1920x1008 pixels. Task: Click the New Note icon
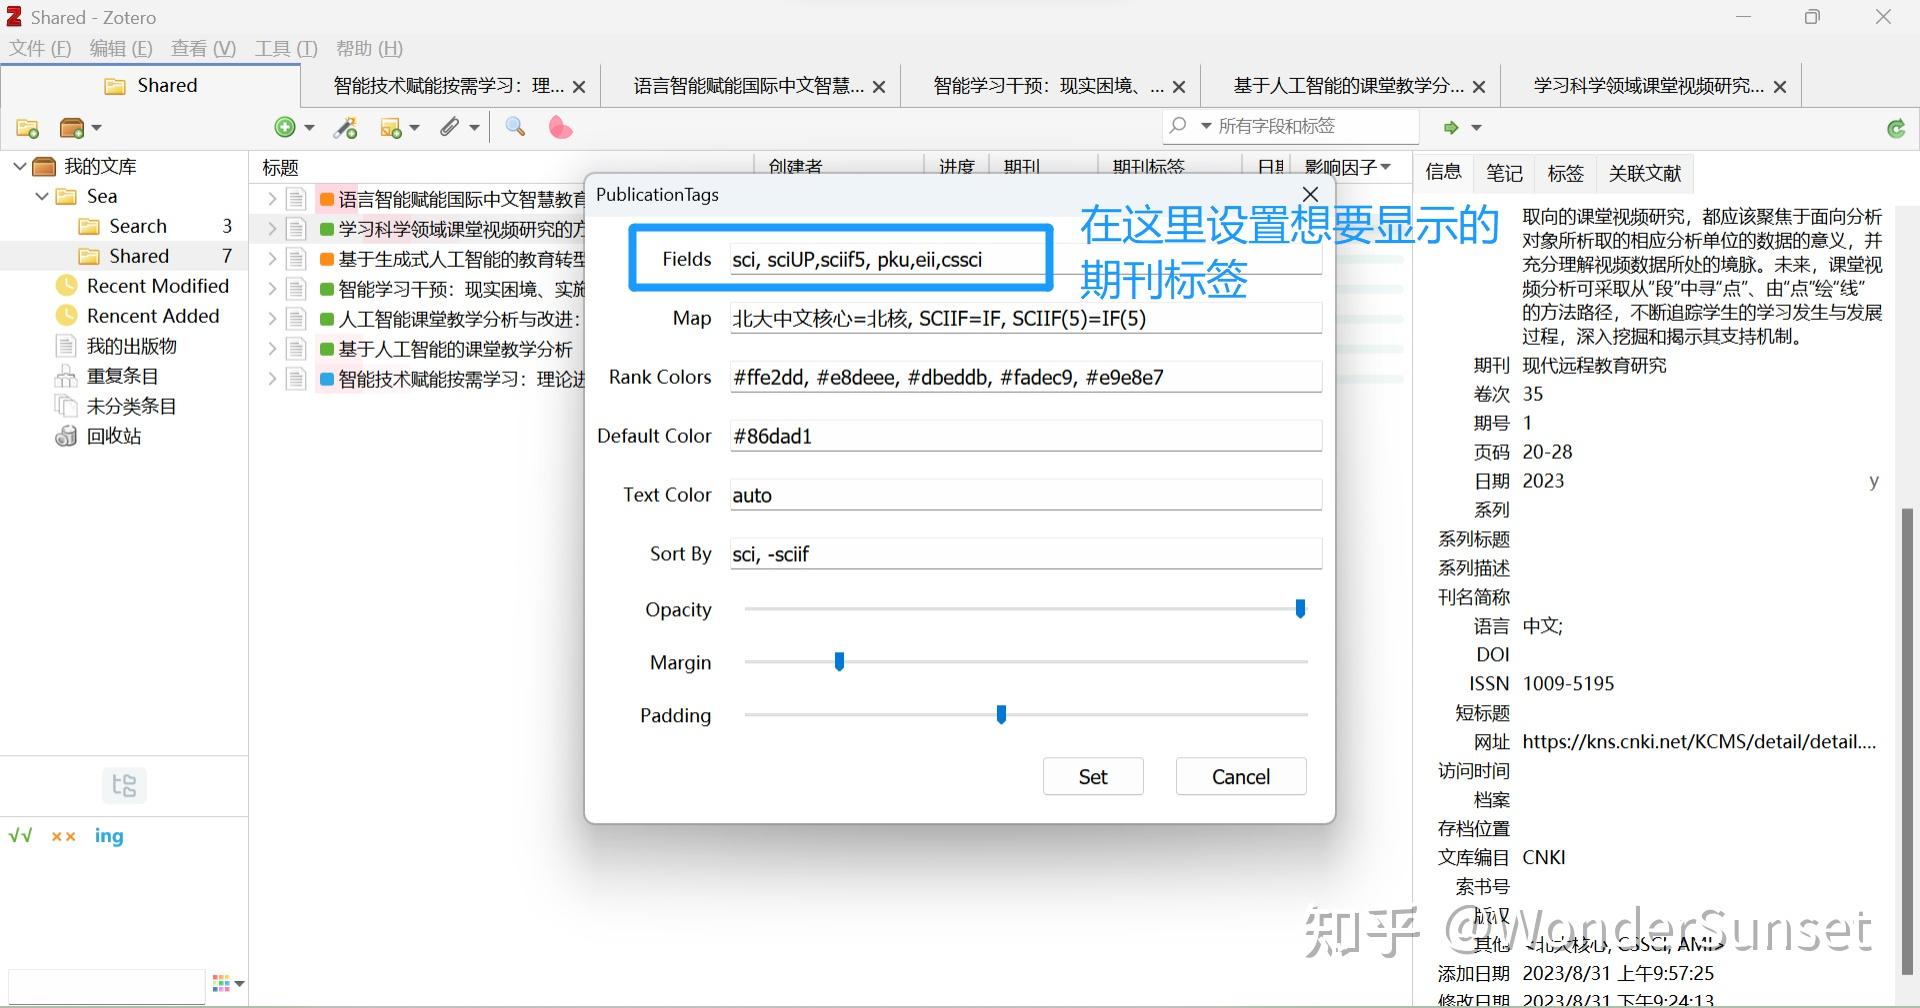[x=391, y=128]
